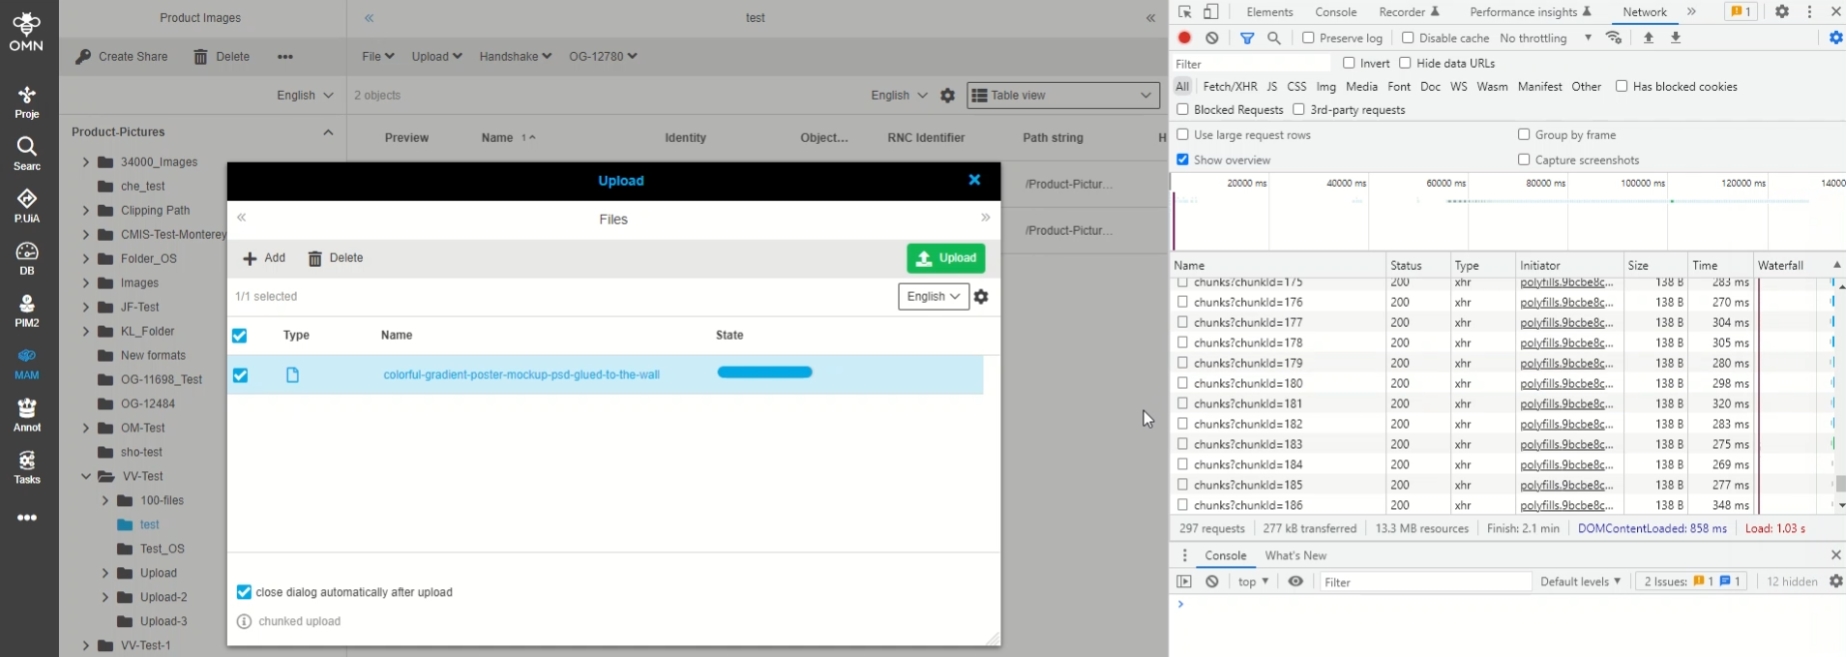1846x657 pixels.
Task: Open the Projects module in sidebar
Action: pos(27,102)
